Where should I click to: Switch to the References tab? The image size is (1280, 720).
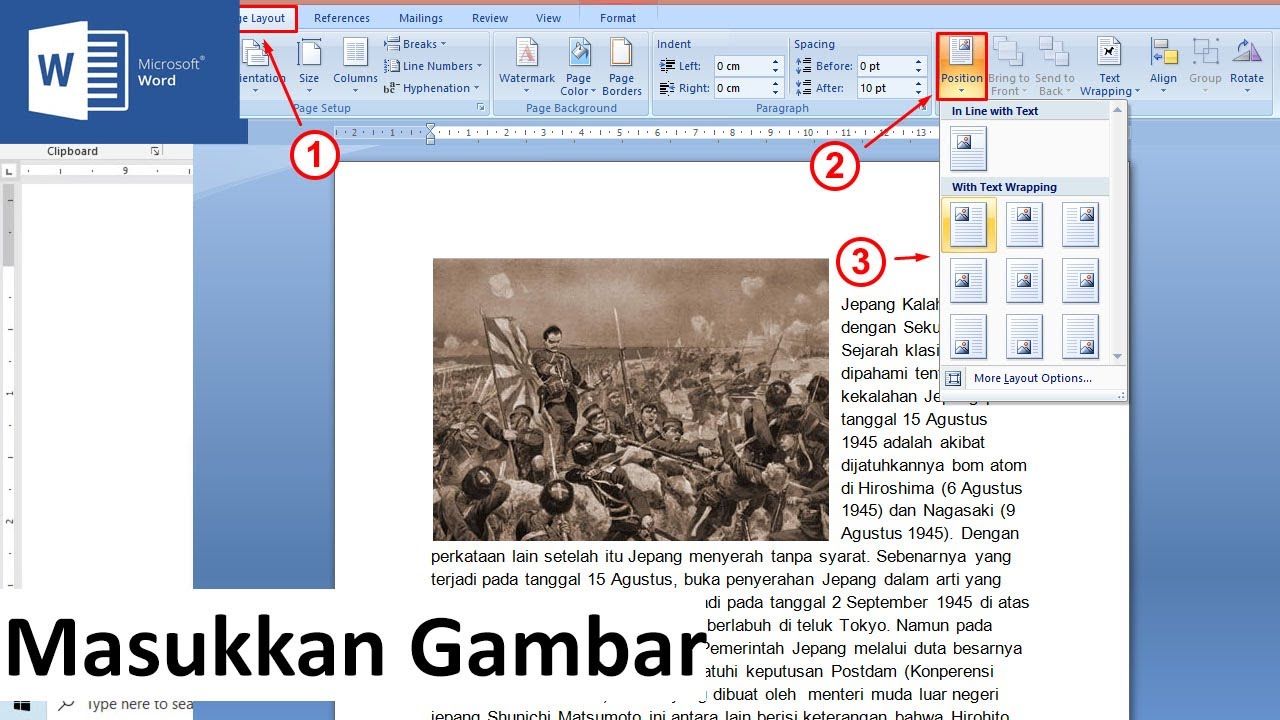(x=342, y=18)
